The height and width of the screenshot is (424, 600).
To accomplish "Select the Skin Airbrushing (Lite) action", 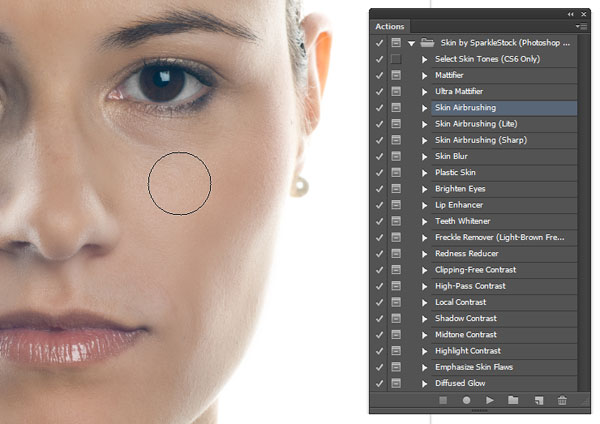I will pos(504,124).
